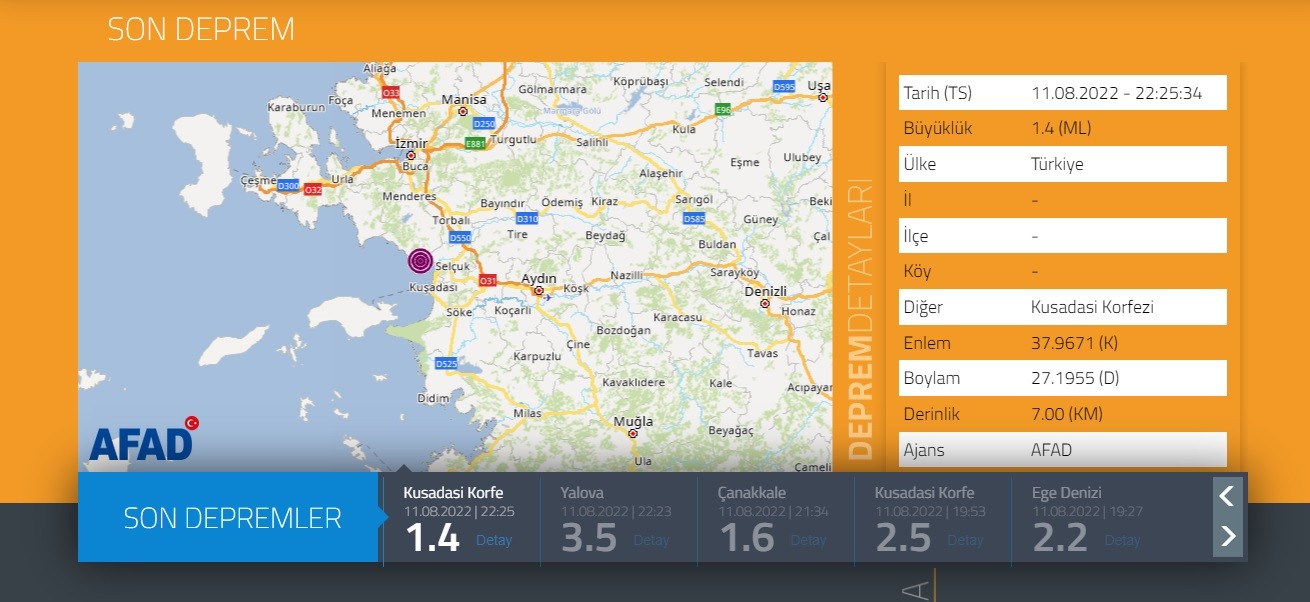Go to previous earthquakes with up arrow

coord(1227,495)
